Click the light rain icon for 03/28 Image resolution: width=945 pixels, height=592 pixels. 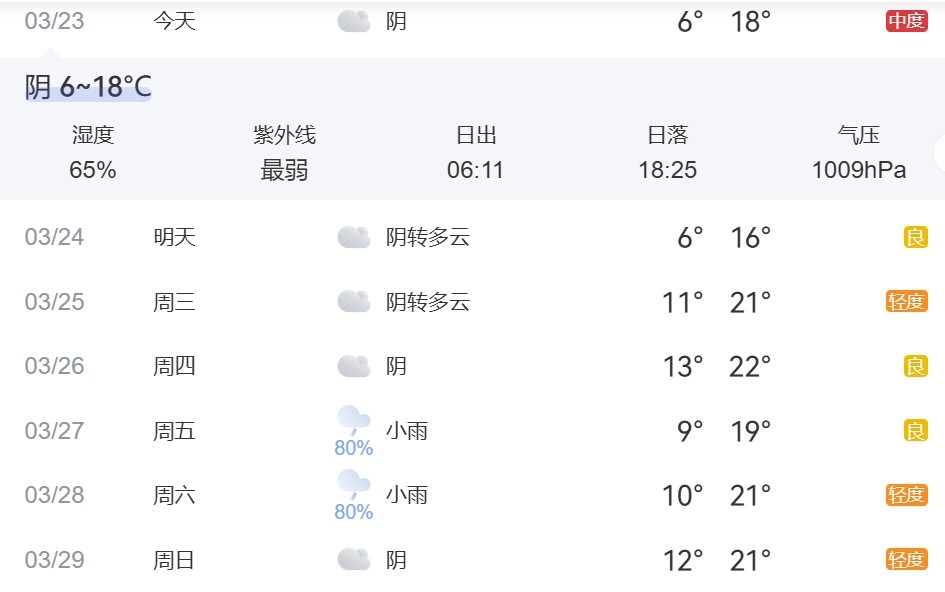[x=354, y=485]
